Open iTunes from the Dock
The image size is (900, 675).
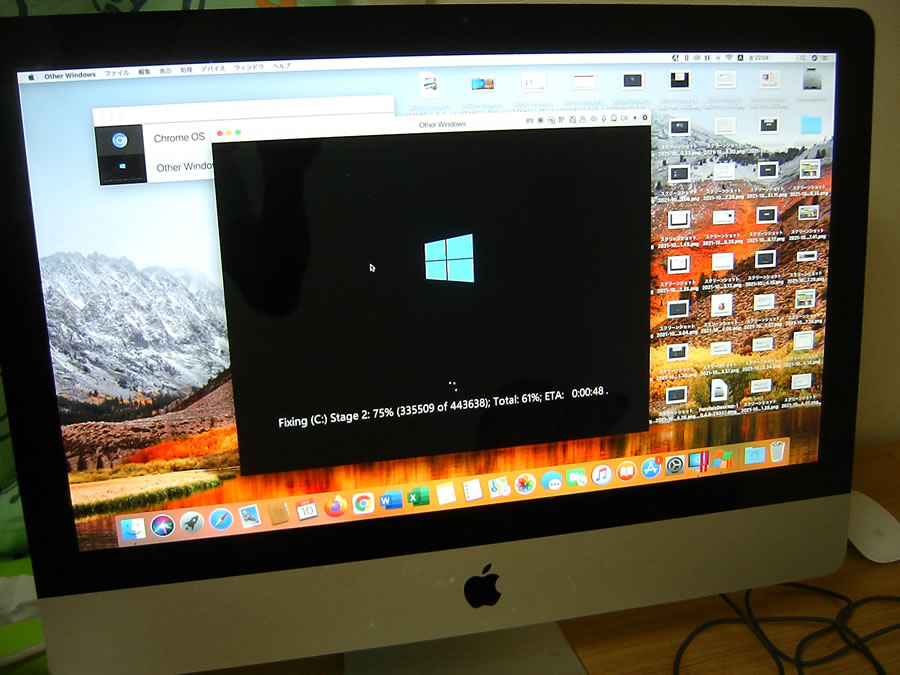point(601,475)
